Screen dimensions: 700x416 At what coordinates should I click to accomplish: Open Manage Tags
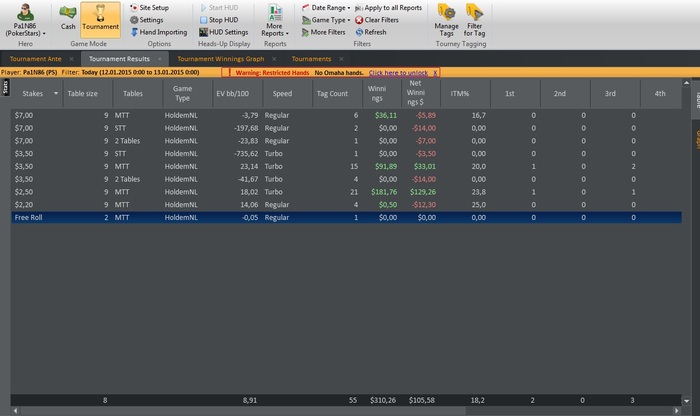(x=446, y=21)
